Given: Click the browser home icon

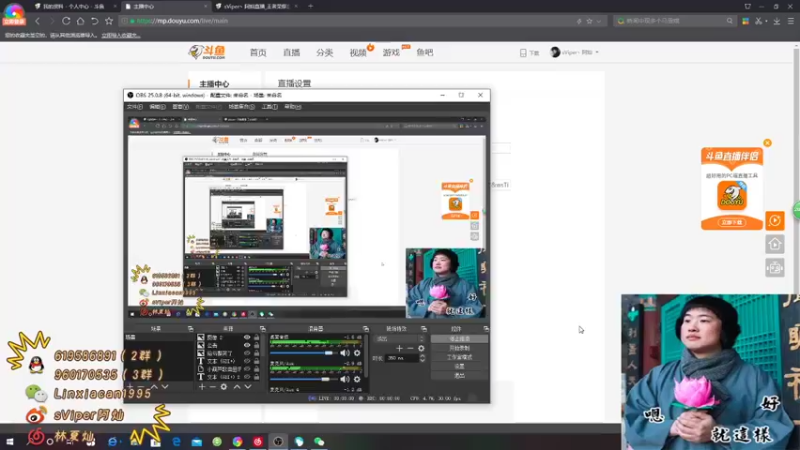Looking at the screenshot, I should [81, 21].
